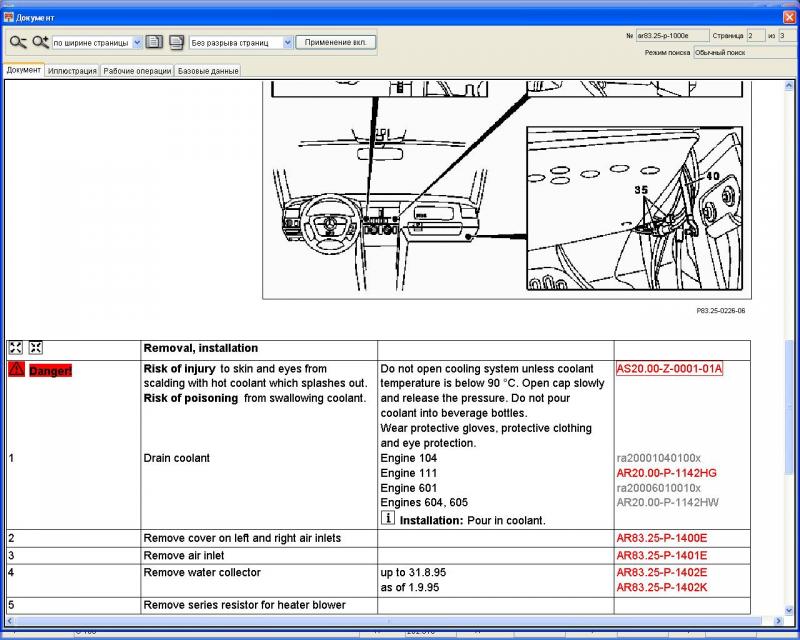Open the AR83.25-P-1402E link
The height and width of the screenshot is (640, 800).
coord(662,573)
